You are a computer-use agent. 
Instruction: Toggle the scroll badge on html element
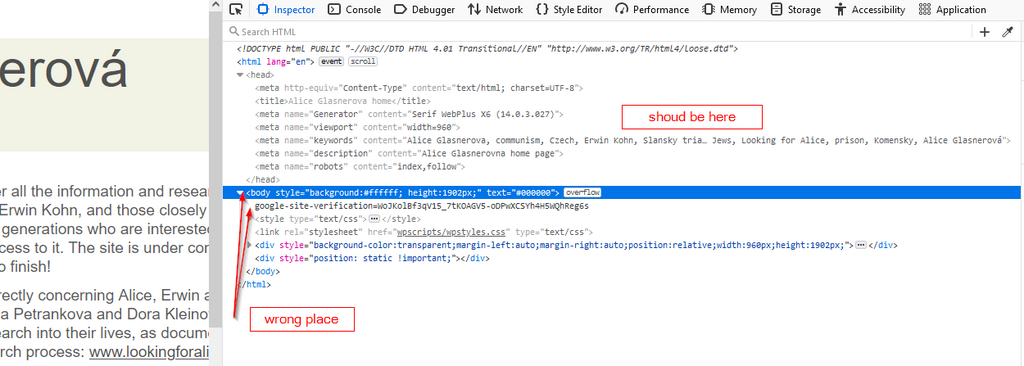pyautogui.click(x=362, y=61)
